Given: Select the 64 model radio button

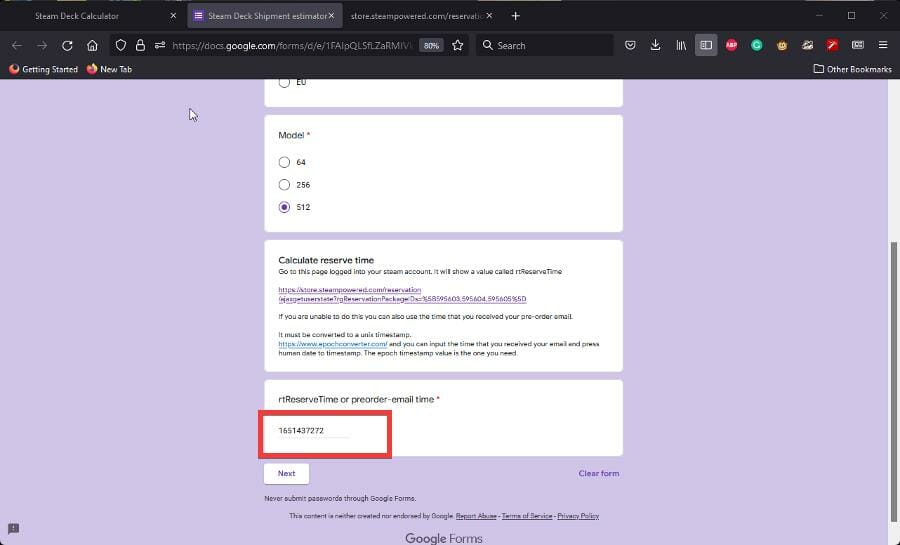Looking at the screenshot, I should tap(284, 162).
